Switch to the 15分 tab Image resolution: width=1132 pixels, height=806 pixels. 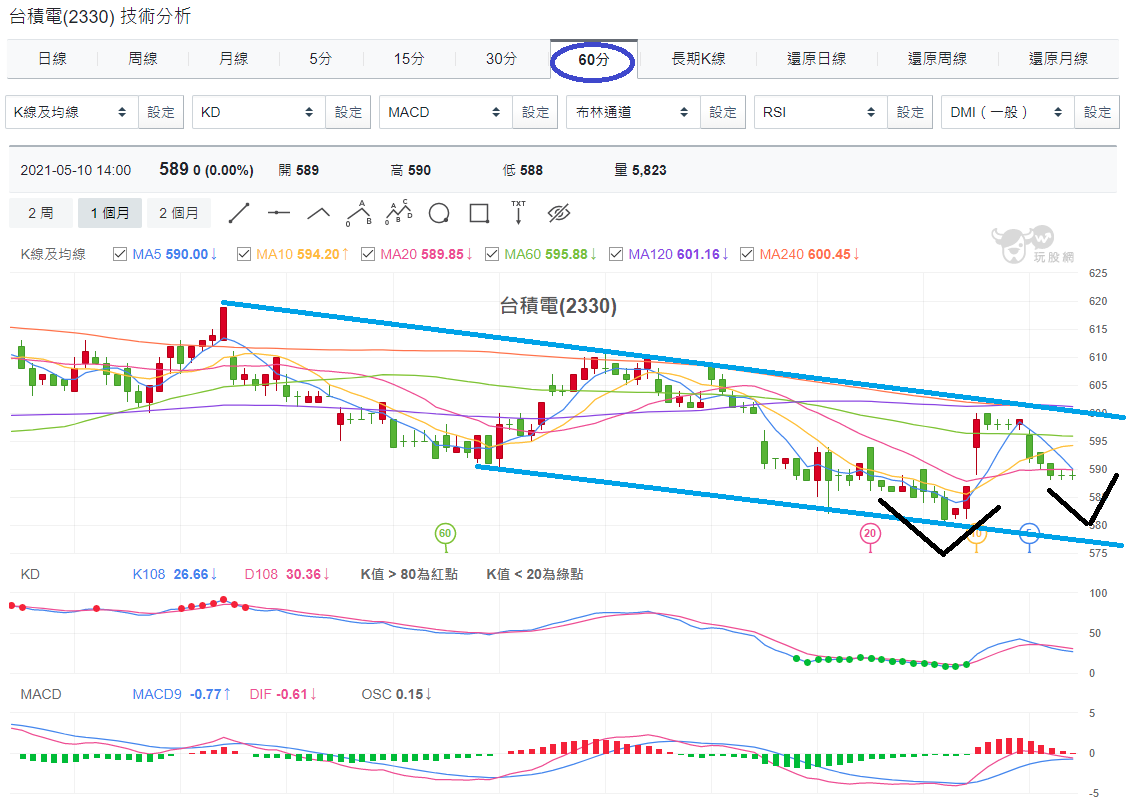409,58
